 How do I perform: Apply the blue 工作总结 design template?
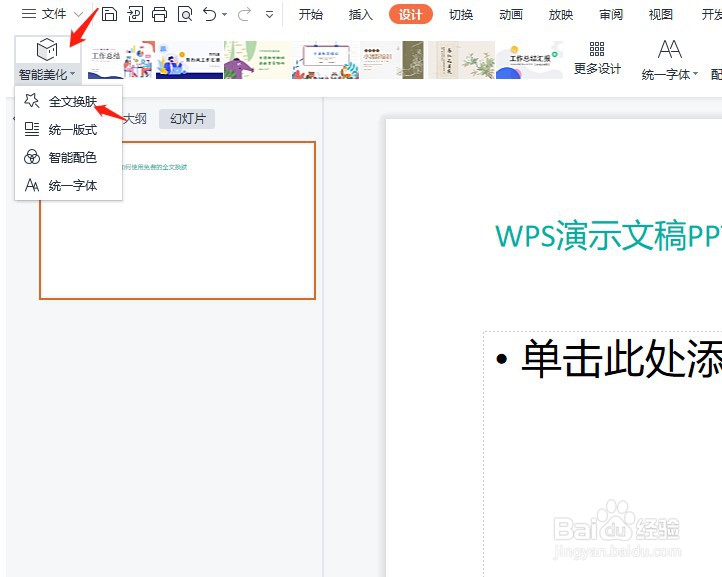(121, 60)
